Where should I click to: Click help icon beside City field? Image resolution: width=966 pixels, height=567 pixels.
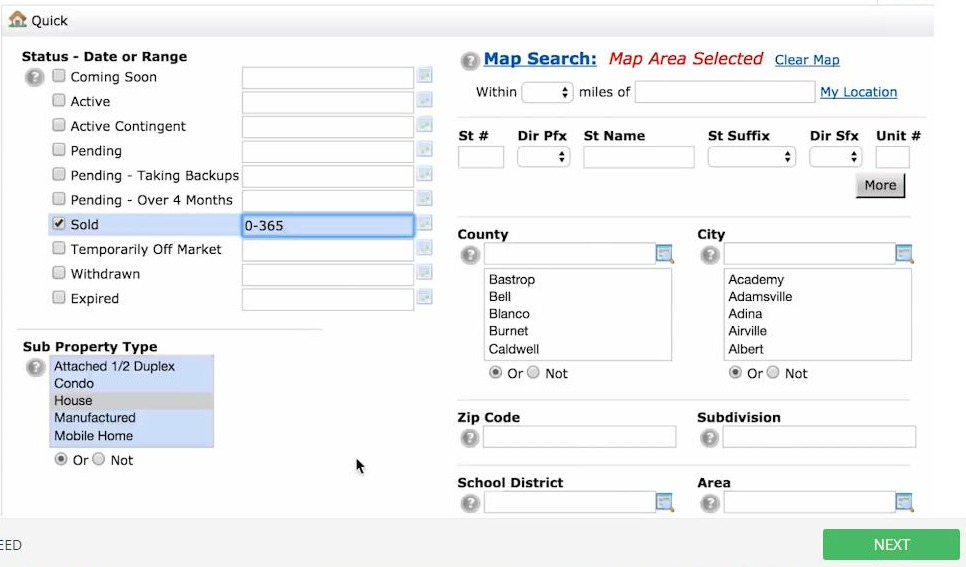click(710, 255)
